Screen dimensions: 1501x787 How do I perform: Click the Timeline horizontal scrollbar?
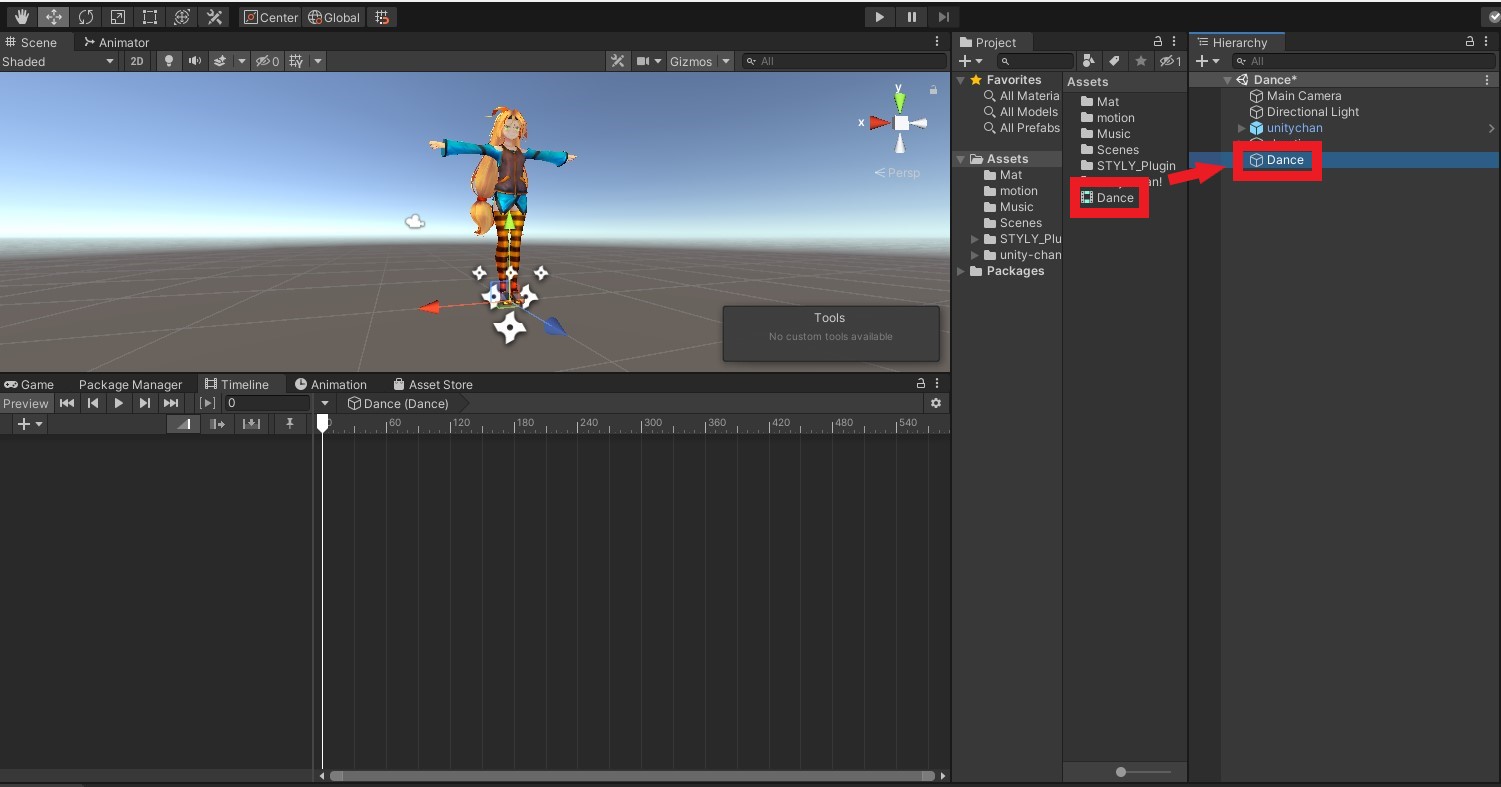(632, 775)
